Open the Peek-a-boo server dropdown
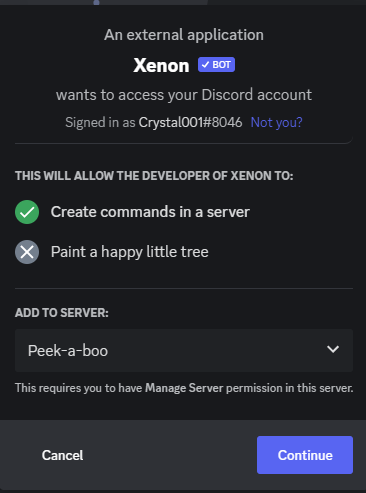Image resolution: width=366 pixels, height=493 pixels. pyautogui.click(x=184, y=350)
